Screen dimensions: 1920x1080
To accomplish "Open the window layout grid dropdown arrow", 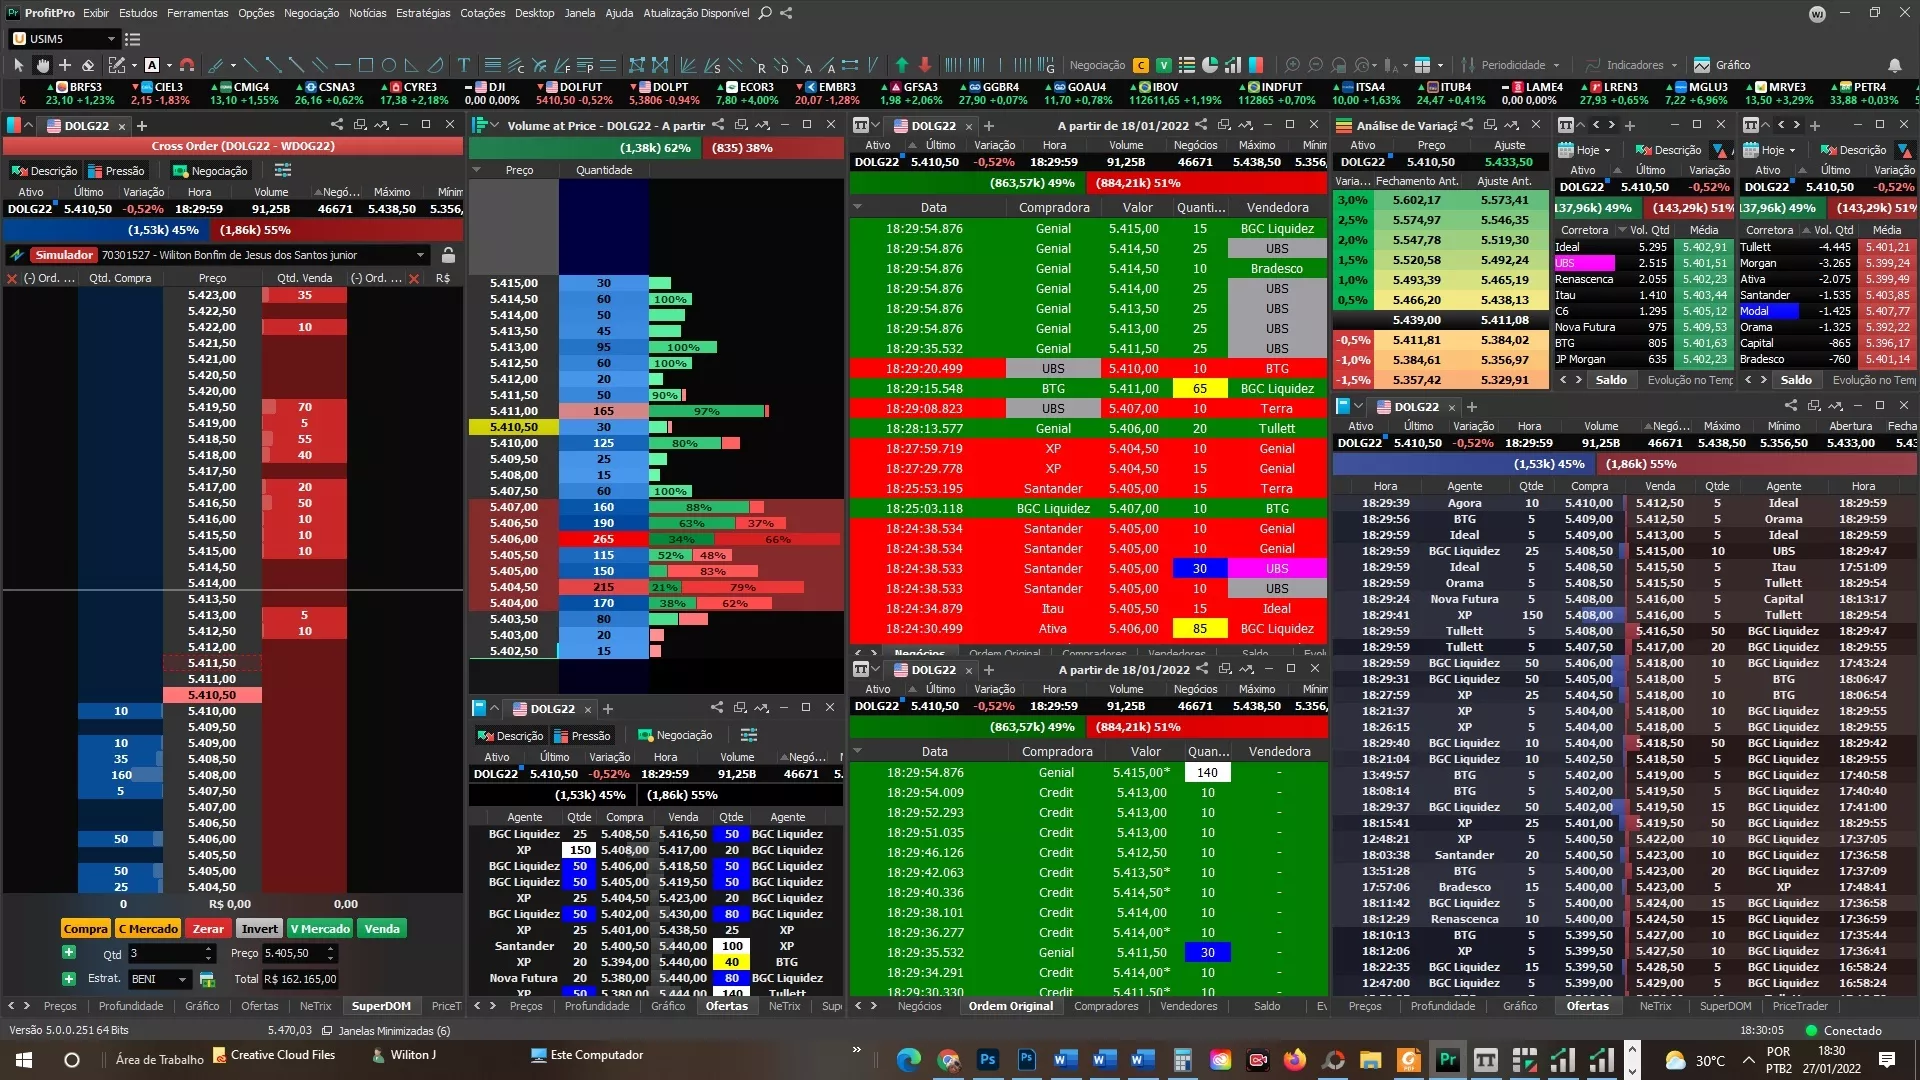I will point(1440,65).
